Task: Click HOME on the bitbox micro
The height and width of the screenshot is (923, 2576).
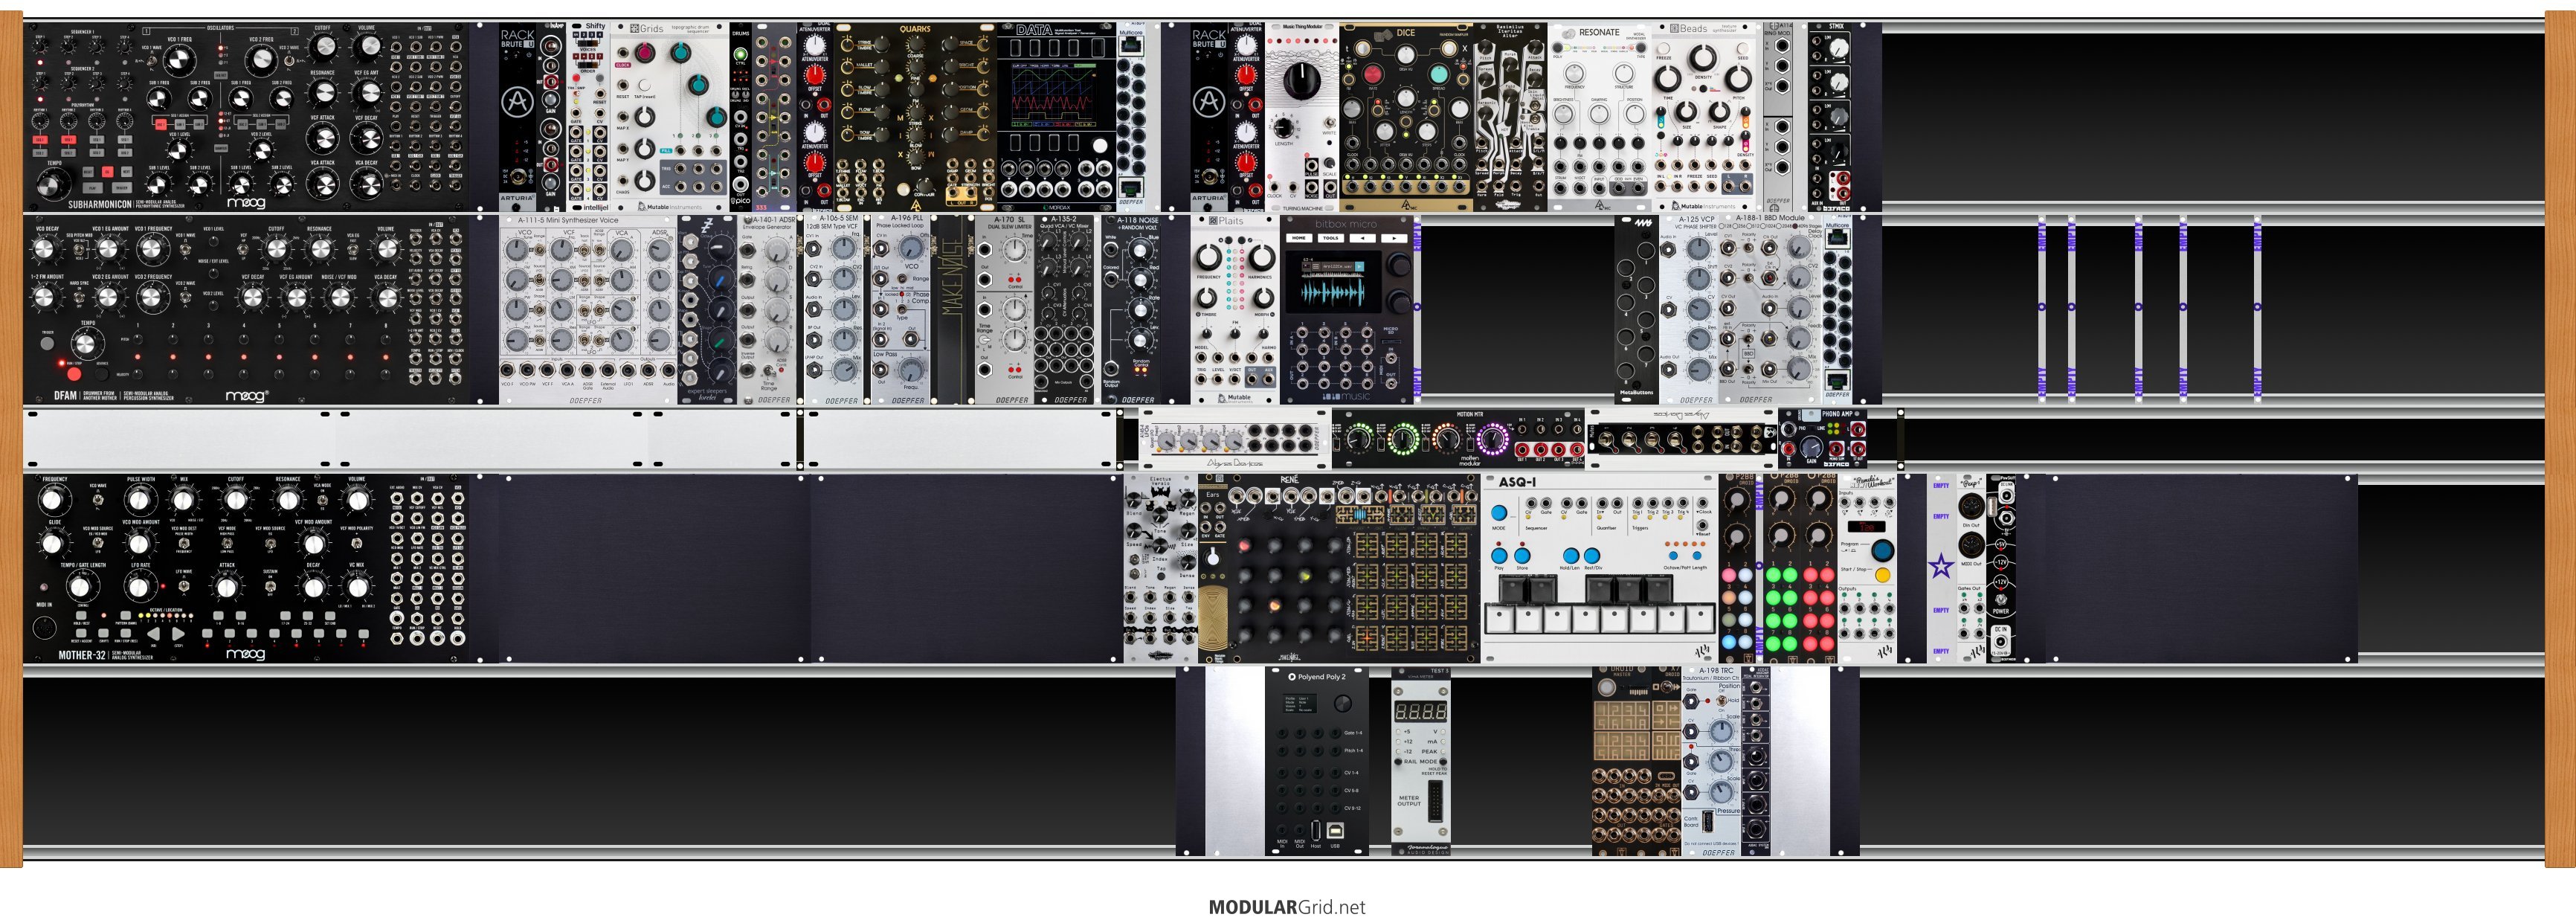Action: click(1299, 238)
